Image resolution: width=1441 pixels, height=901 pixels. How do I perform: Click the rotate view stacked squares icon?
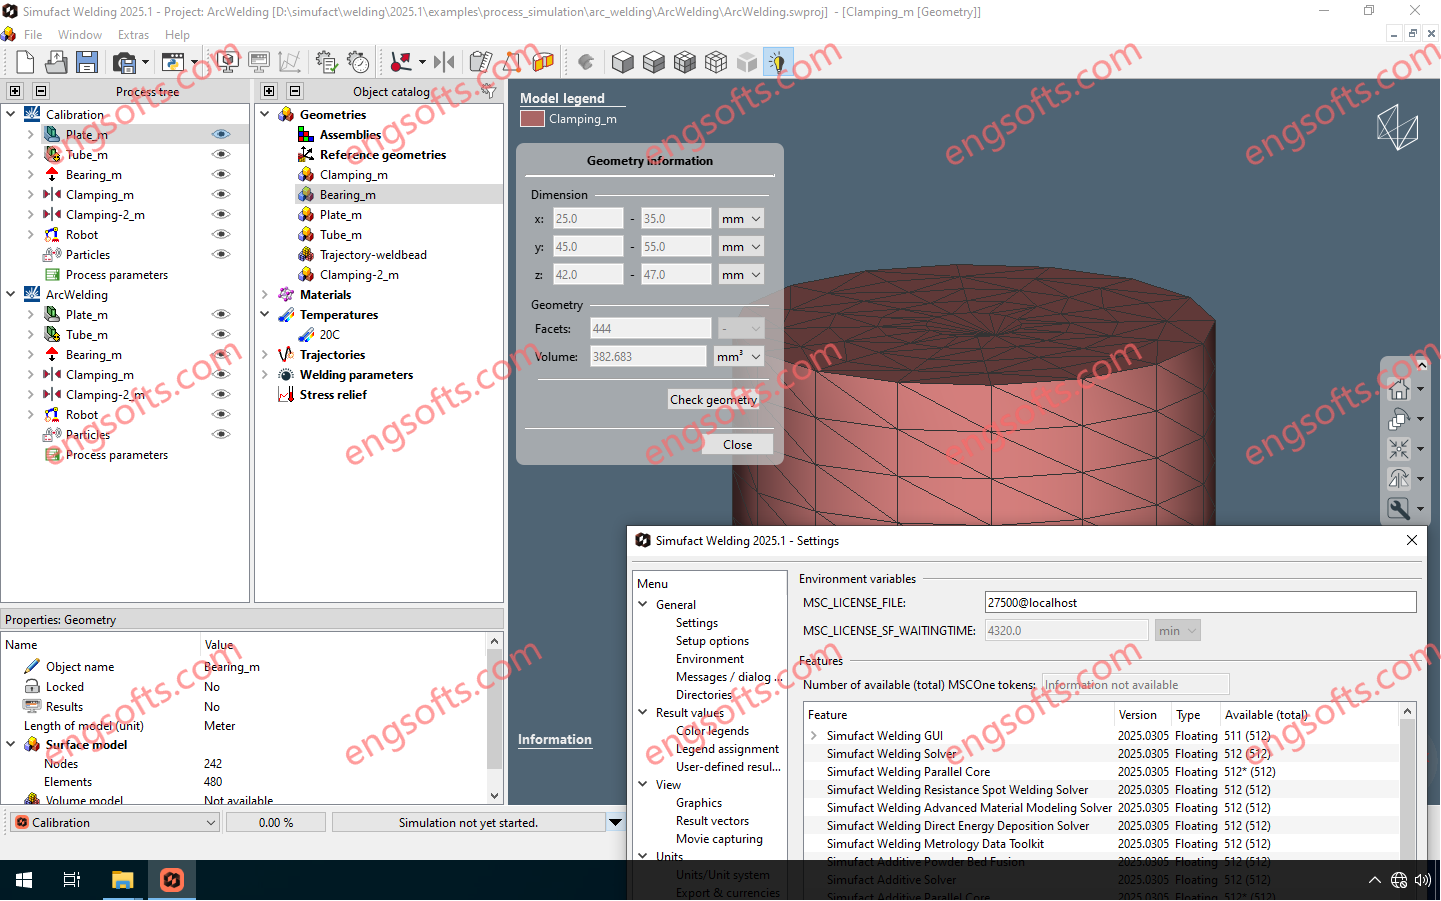(1400, 419)
